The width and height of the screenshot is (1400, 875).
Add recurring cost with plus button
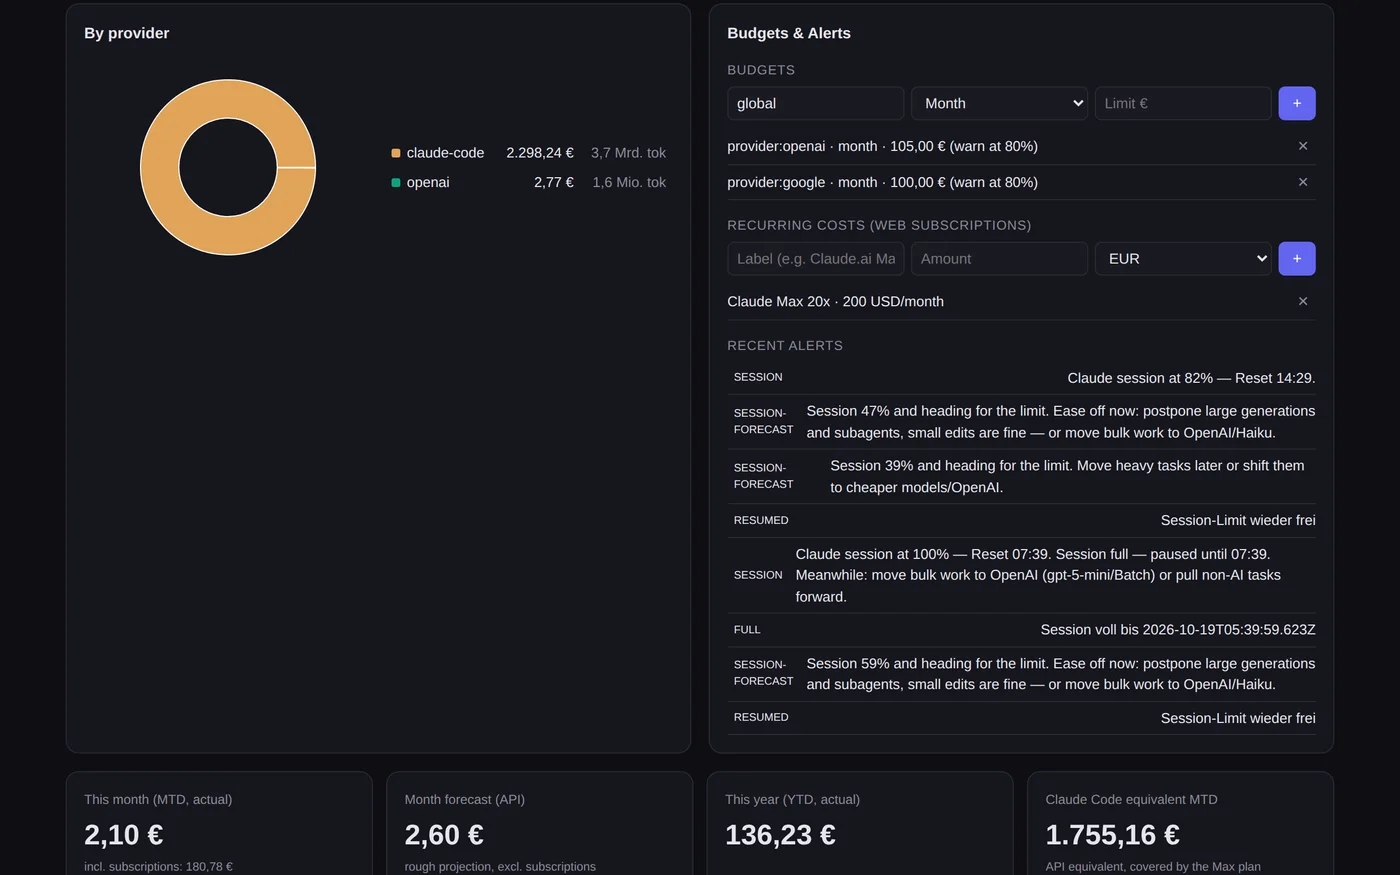click(1296, 258)
